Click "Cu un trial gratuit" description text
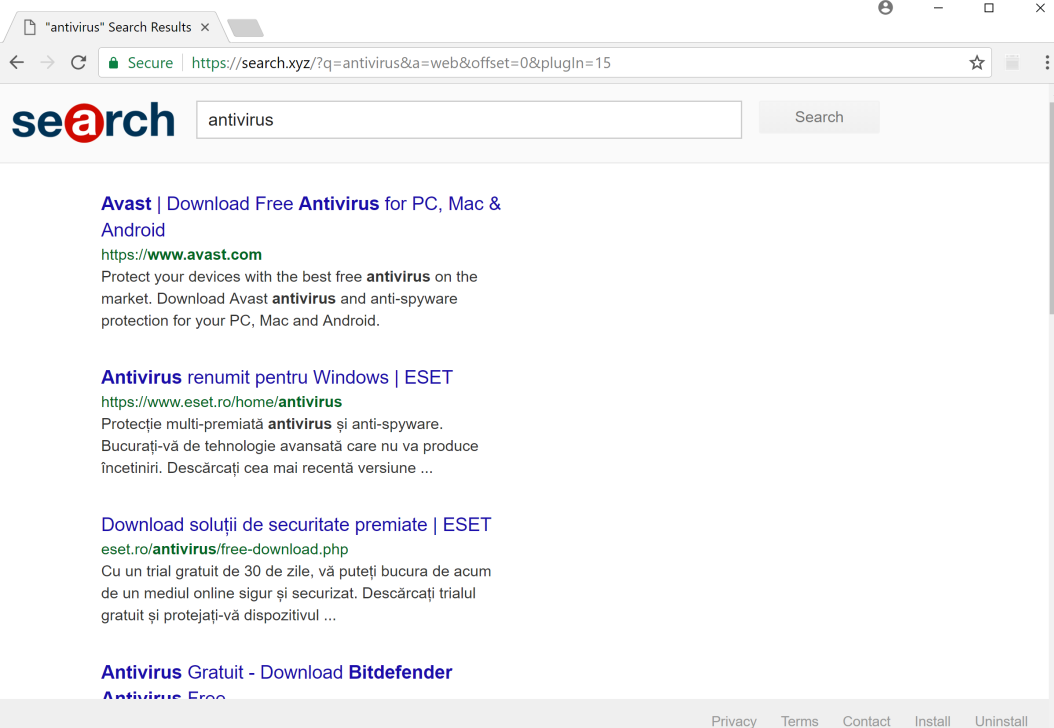The width and height of the screenshot is (1054, 728). tap(296, 593)
